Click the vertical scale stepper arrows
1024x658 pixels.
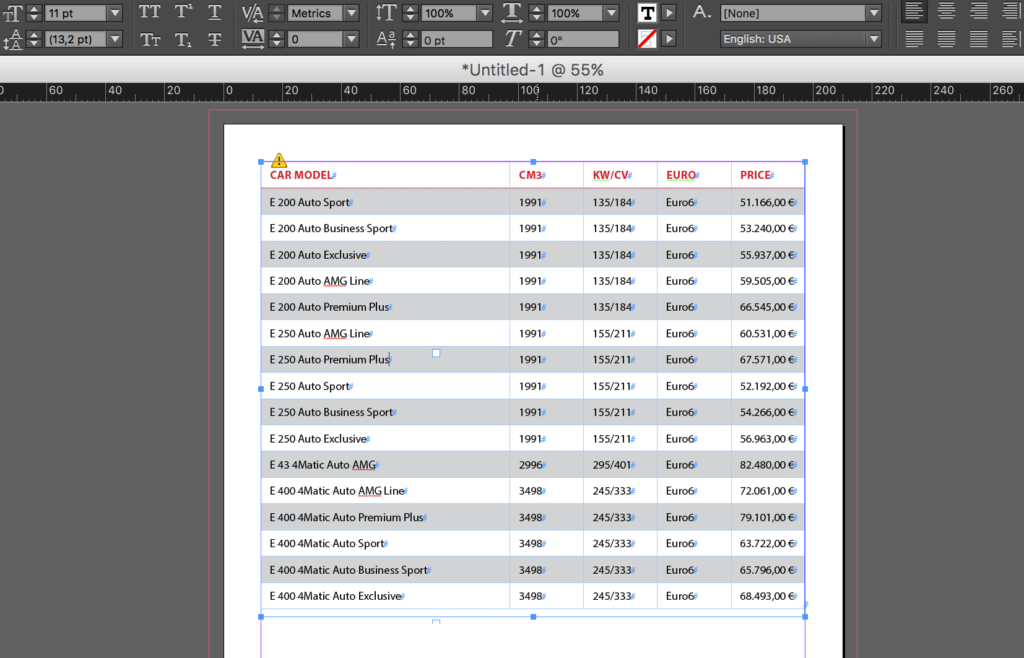[x=410, y=13]
